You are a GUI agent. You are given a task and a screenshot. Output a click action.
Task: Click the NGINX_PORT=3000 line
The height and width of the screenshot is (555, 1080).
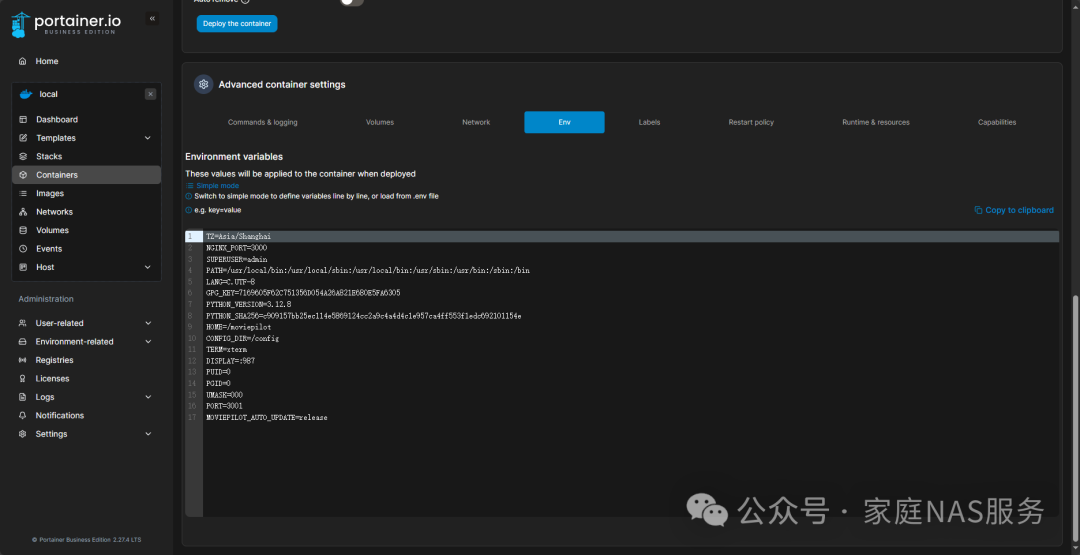pos(236,247)
